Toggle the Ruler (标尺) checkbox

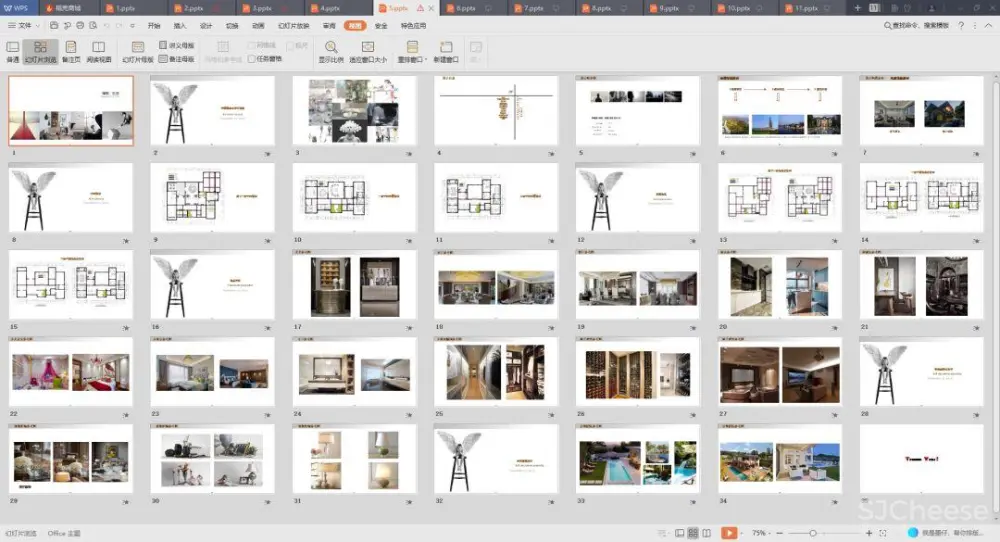tap(289, 46)
